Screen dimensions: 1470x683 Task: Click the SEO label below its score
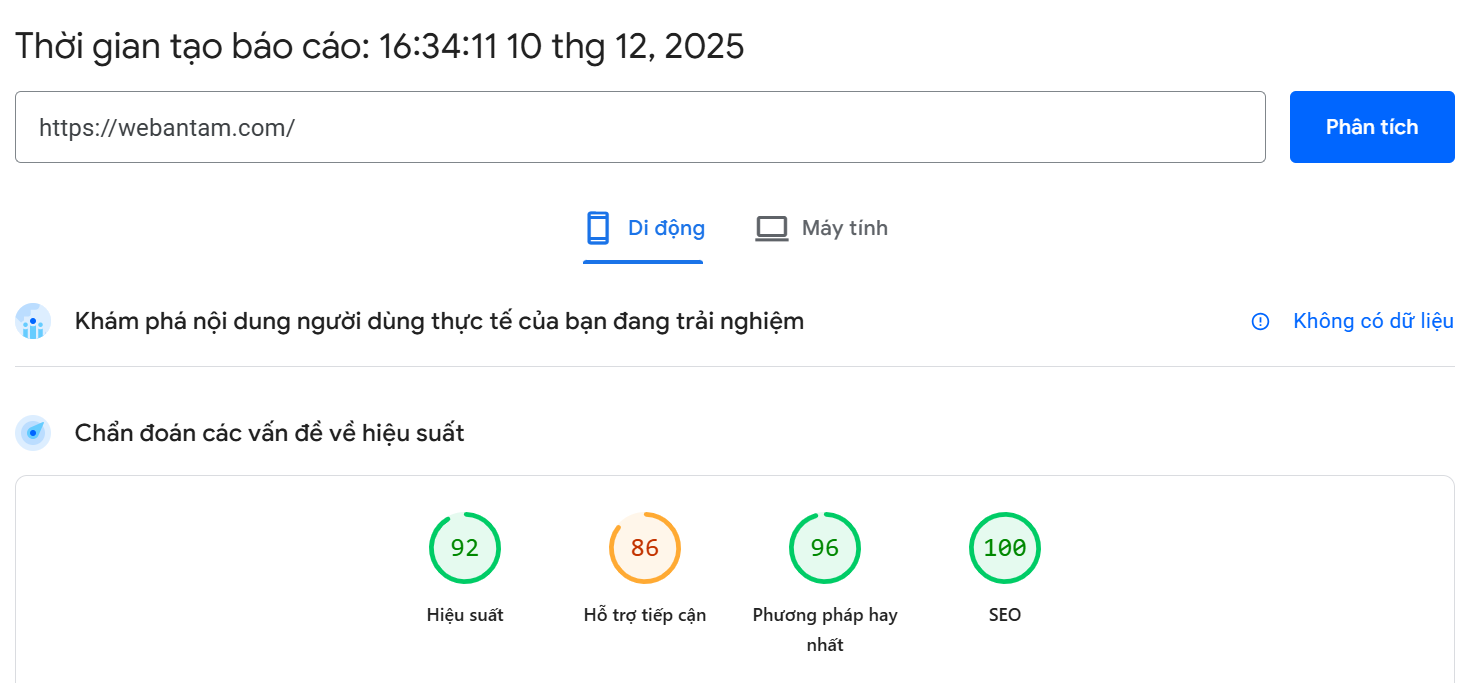[x=1005, y=615]
